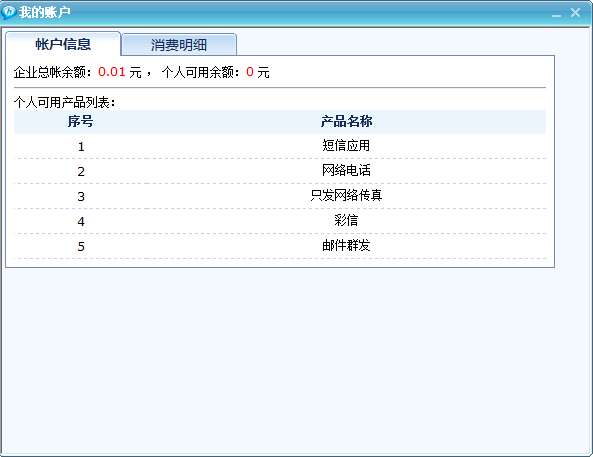The height and width of the screenshot is (457, 593).
Task: Select the 彩信 product row
Action: pyautogui.click(x=280, y=221)
